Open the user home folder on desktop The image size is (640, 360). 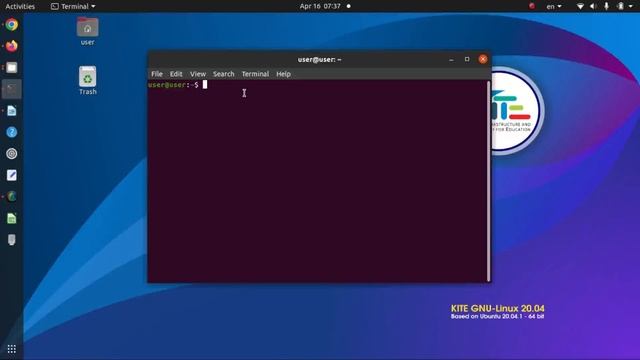point(87,31)
